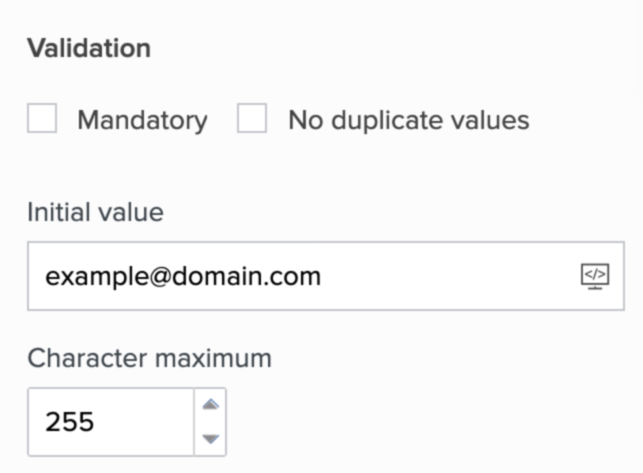This screenshot has width=643, height=473.
Task: Place cursor in the example@domain.com text
Action: (183, 276)
